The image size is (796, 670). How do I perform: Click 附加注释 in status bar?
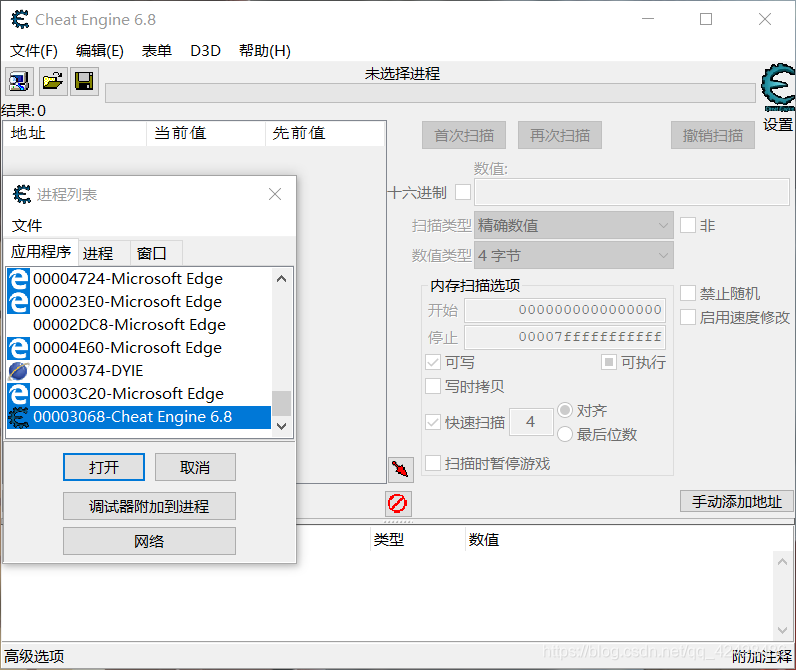click(x=761, y=656)
